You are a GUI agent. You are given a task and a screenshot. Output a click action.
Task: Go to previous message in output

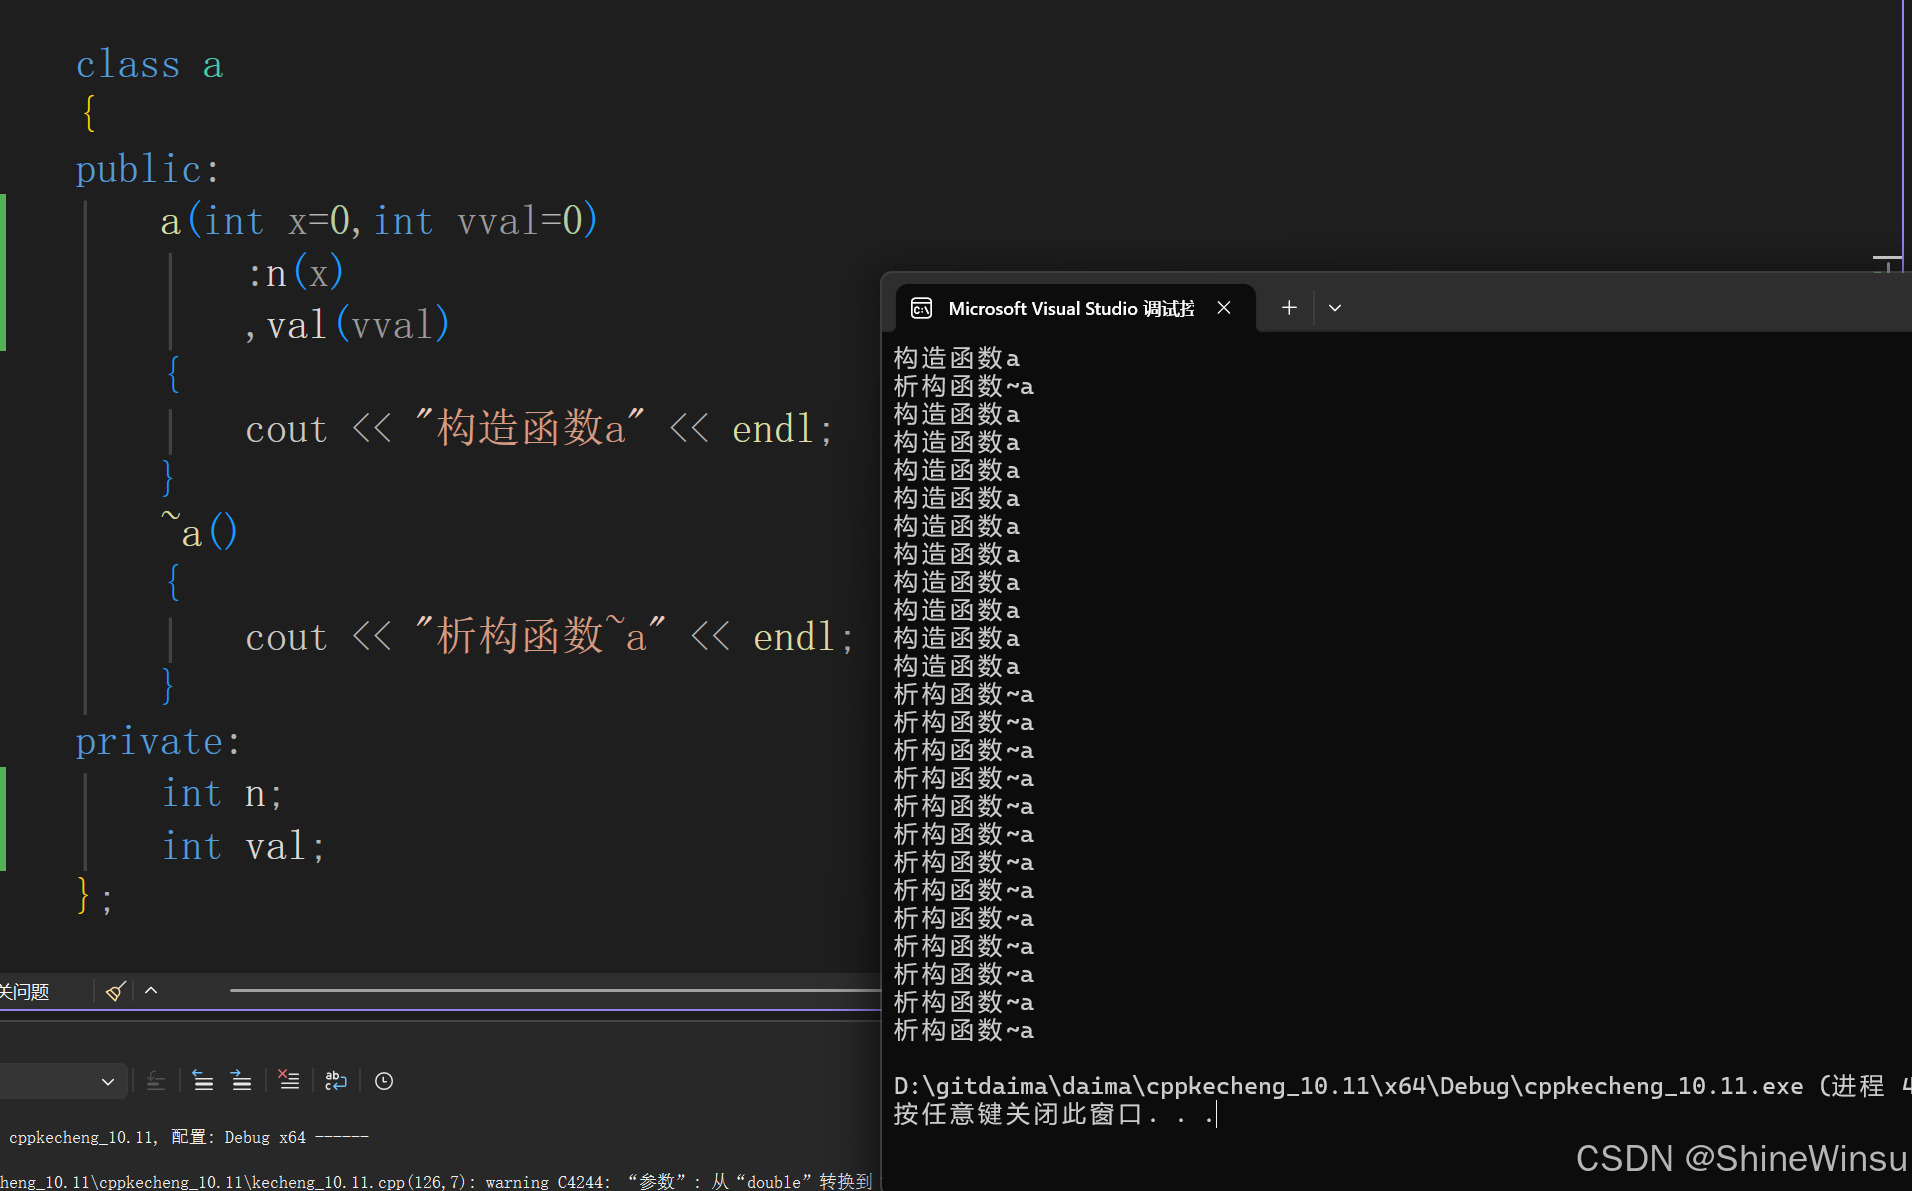pyautogui.click(x=203, y=1081)
